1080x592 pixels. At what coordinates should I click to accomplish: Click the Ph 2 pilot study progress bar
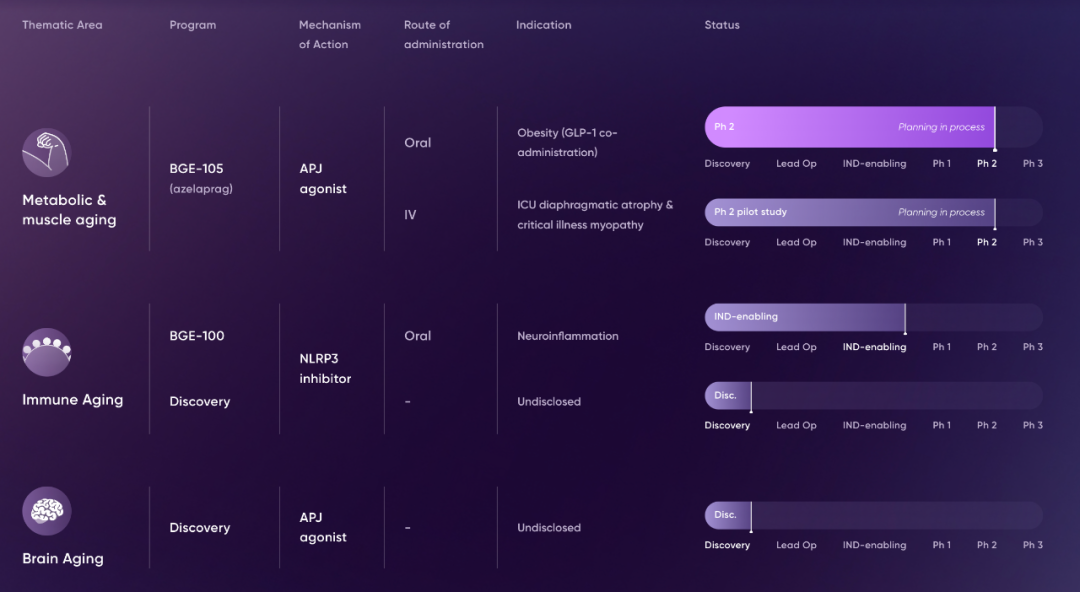850,212
